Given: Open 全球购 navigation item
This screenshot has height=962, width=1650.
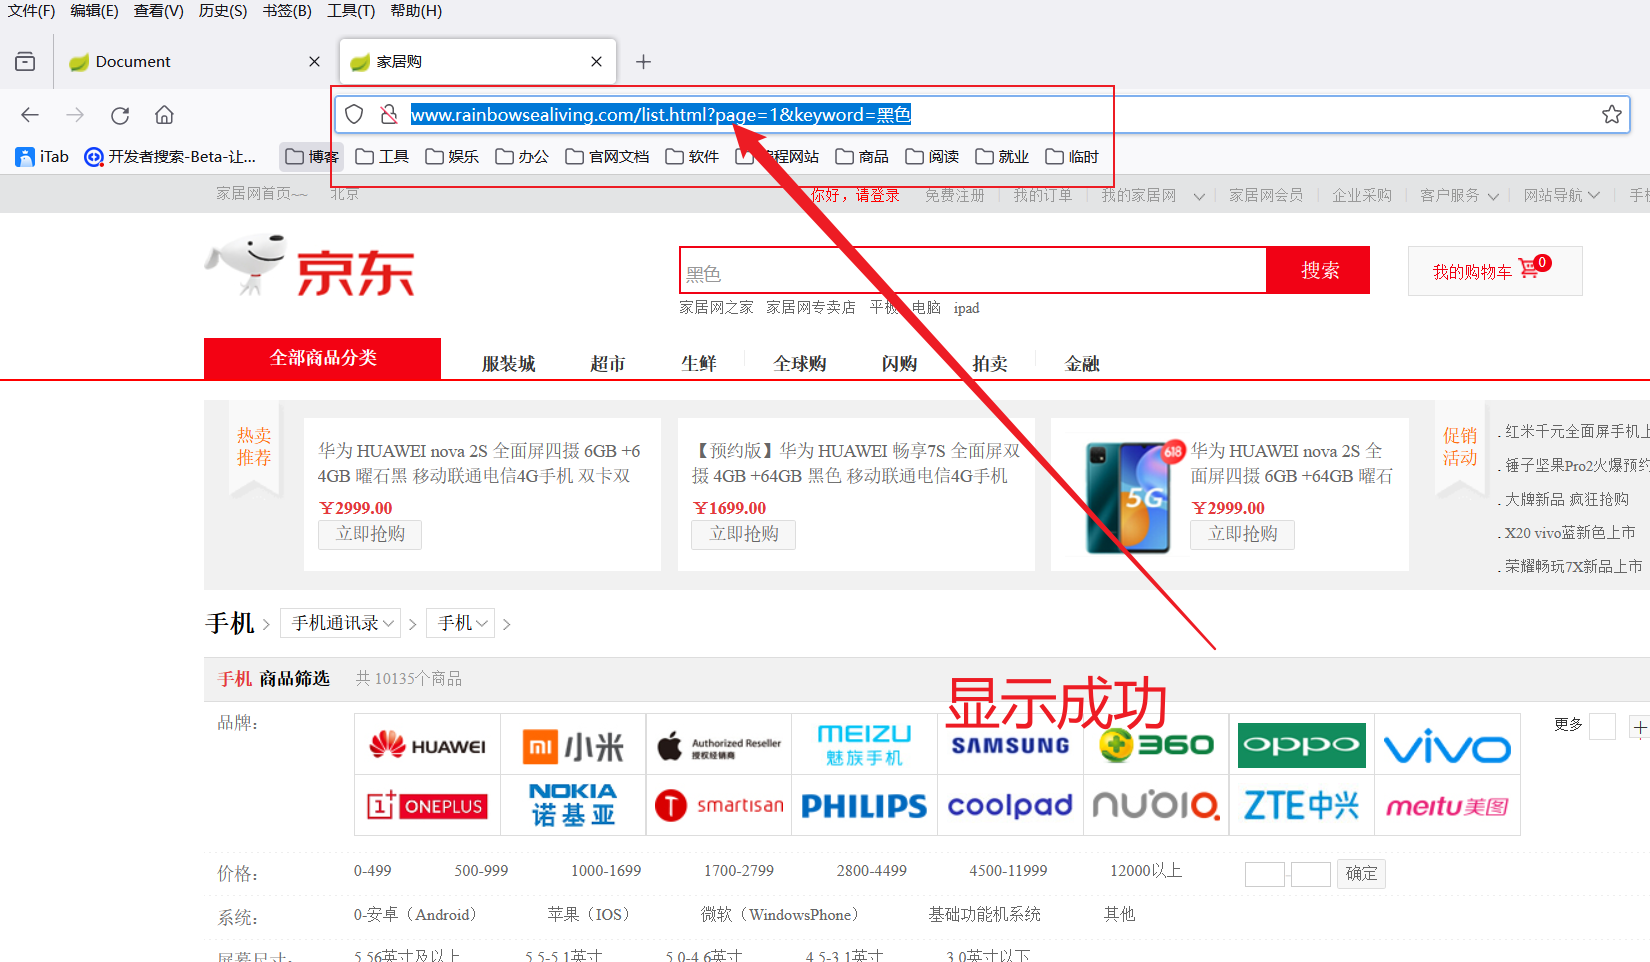Looking at the screenshot, I should 800,364.
